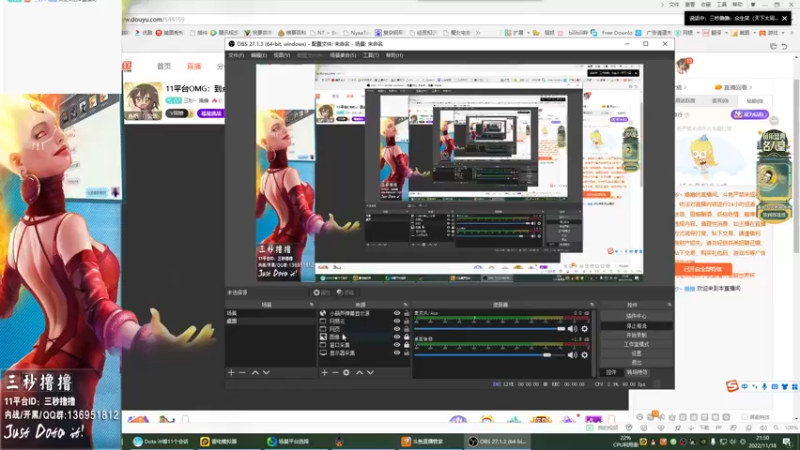
Task: Hide the first browser source via its eye icon
Action: (397, 313)
